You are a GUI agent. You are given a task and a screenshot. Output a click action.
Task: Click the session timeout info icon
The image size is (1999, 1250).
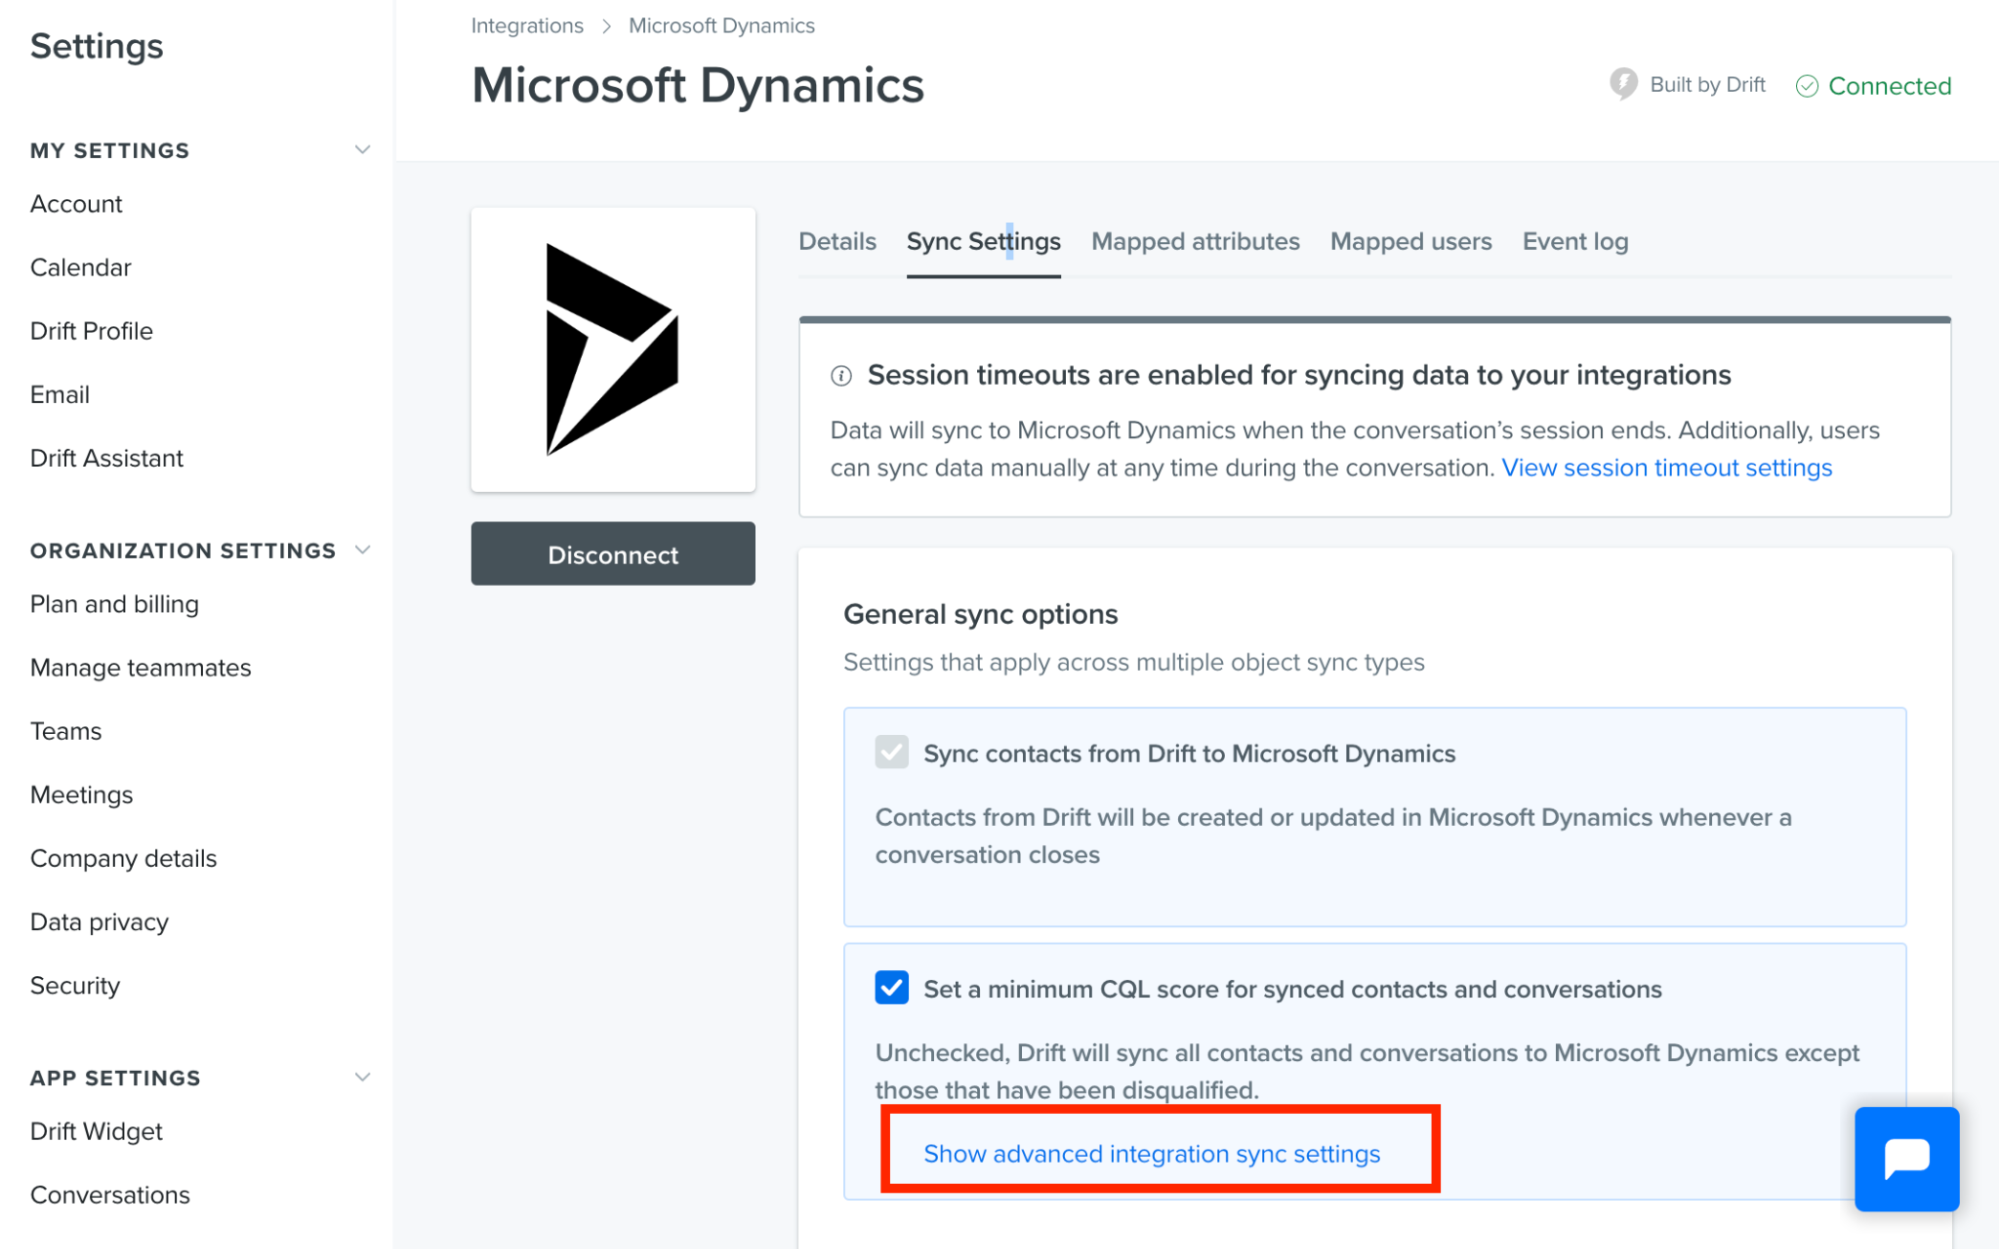coord(841,376)
